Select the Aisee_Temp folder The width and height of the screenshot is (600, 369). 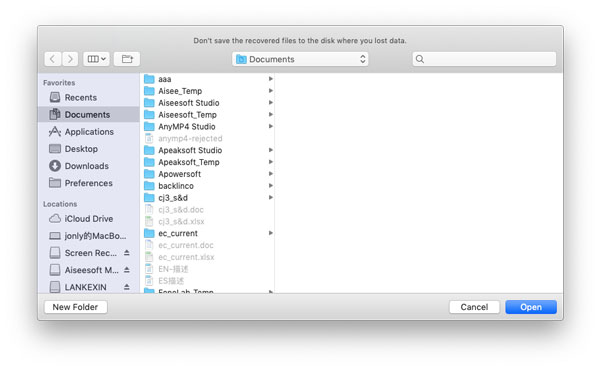click(207, 91)
